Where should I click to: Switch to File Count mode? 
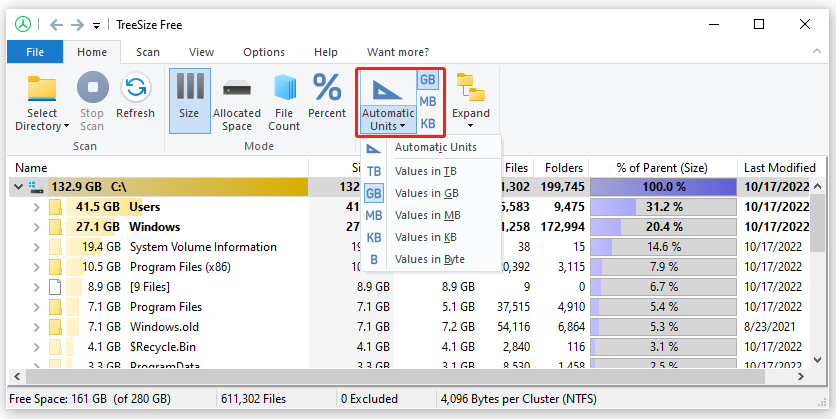[x=284, y=102]
